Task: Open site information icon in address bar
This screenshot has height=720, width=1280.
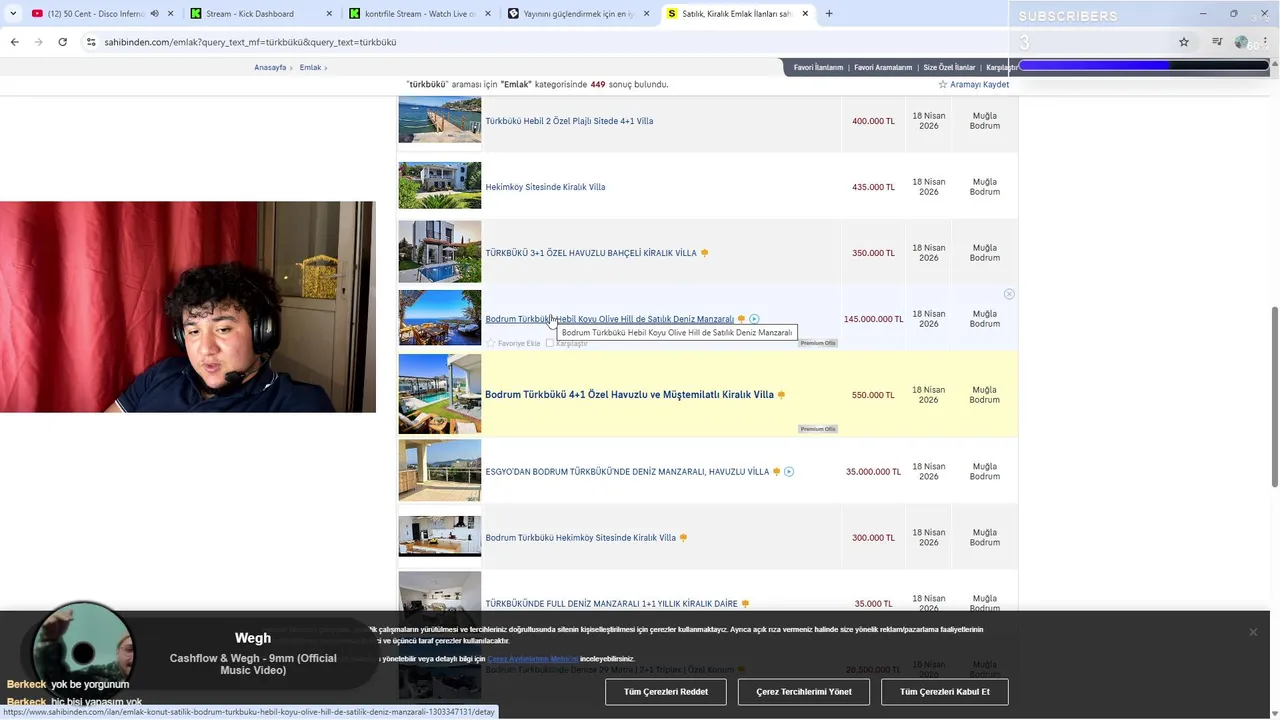Action: coord(91,42)
